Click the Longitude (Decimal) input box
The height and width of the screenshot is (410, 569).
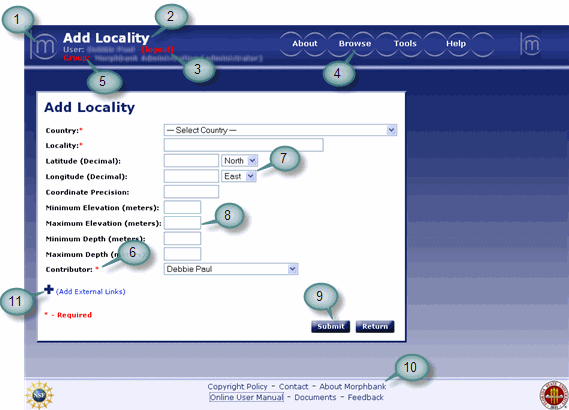[x=191, y=176]
